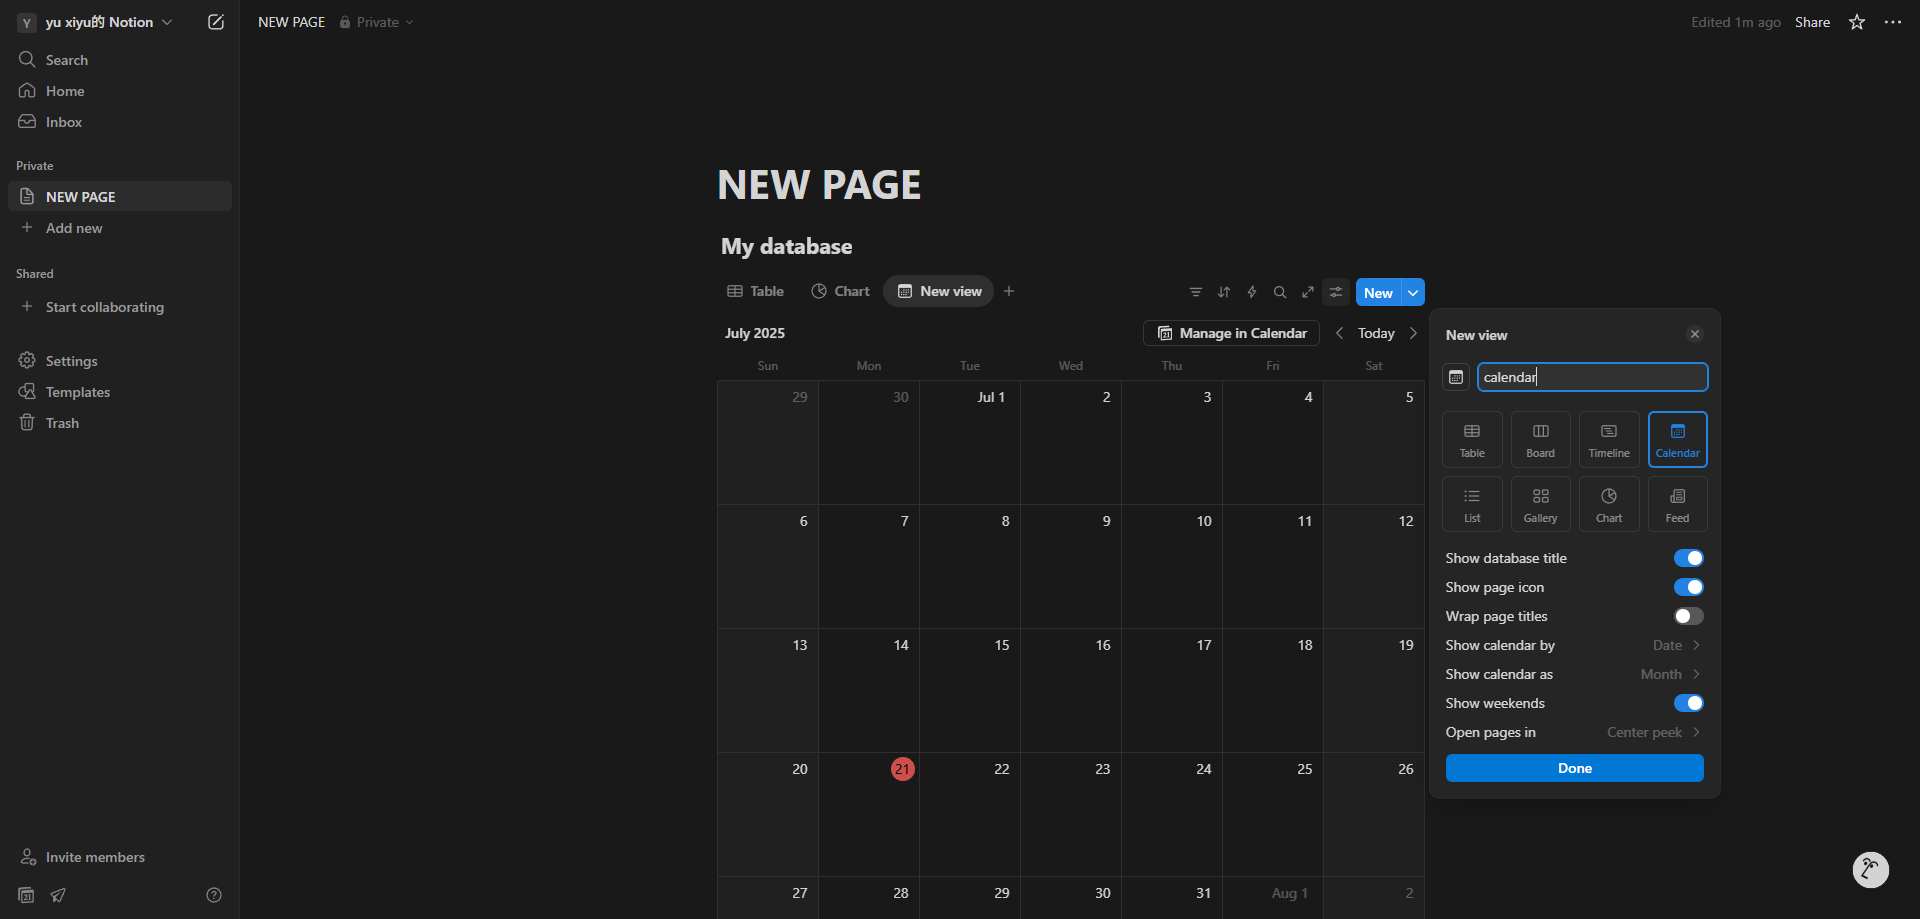Click Manage in Calendar button

point(1231,333)
